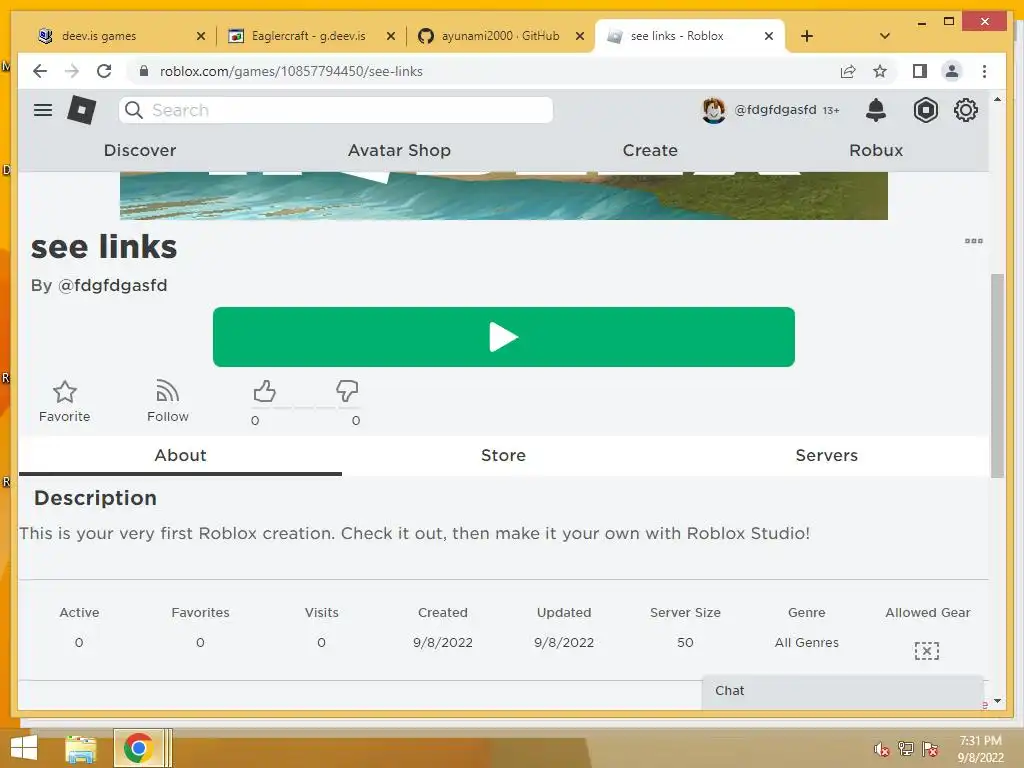Open a new browser tab
Viewport: 1024px width, 768px height.
[807, 36]
